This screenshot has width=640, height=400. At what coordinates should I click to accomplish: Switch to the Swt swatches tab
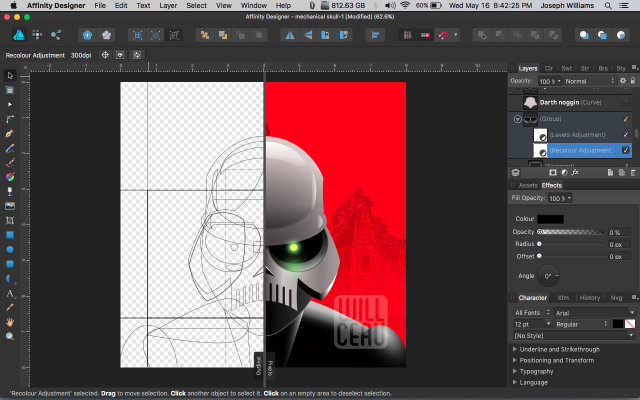(567, 68)
